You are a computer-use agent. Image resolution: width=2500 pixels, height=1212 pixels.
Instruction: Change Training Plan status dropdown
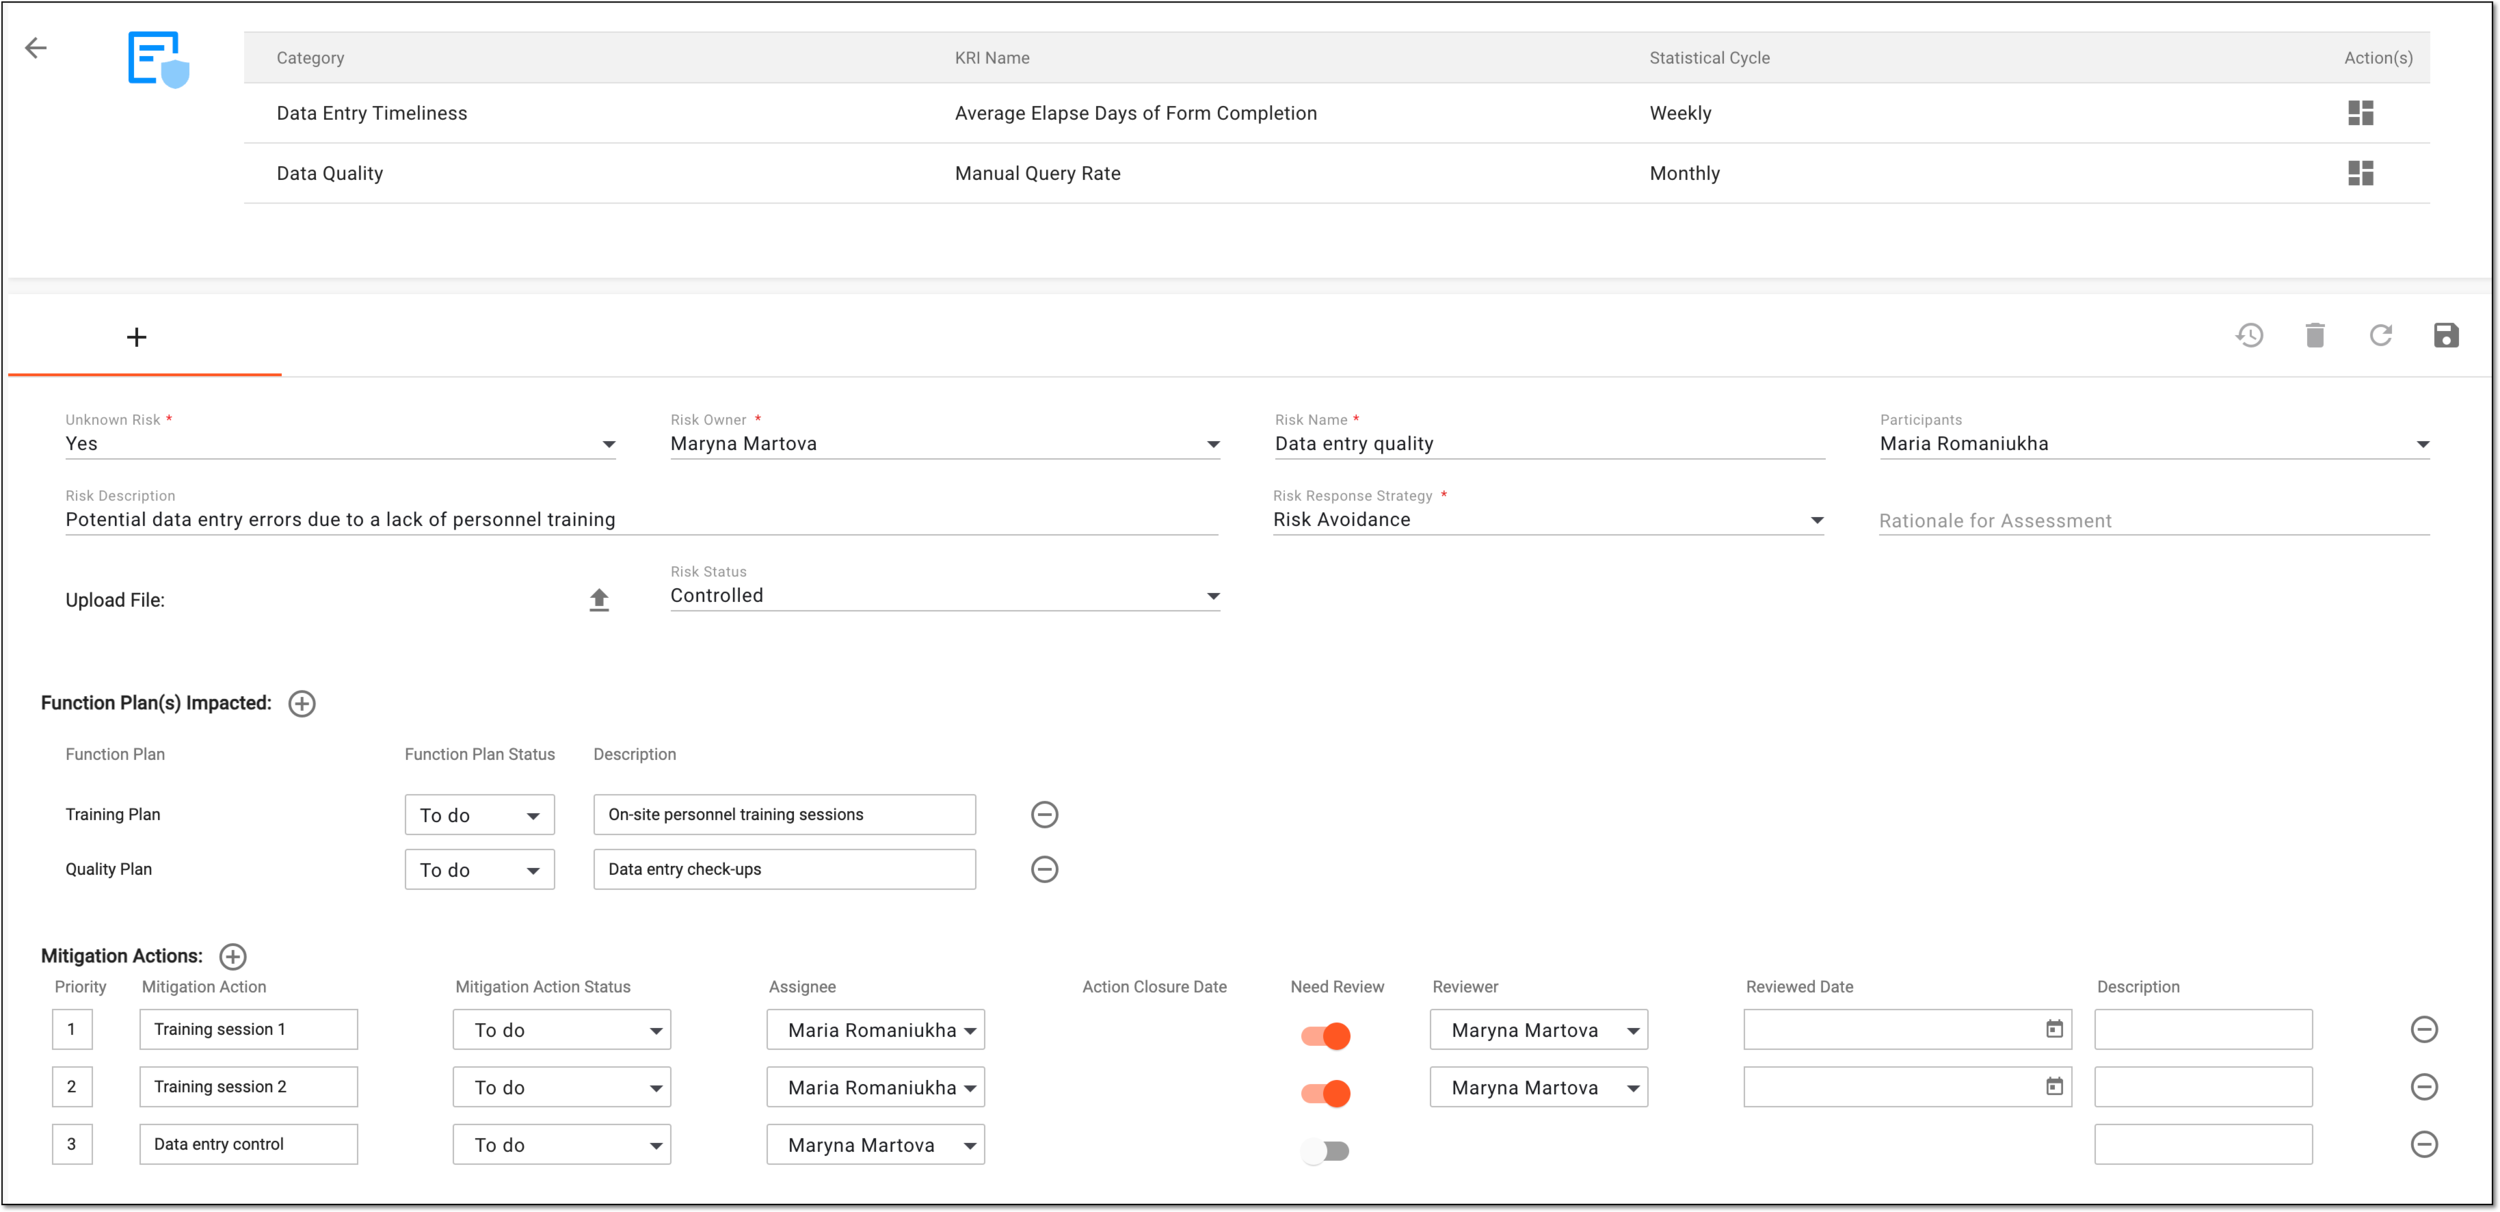tap(480, 815)
